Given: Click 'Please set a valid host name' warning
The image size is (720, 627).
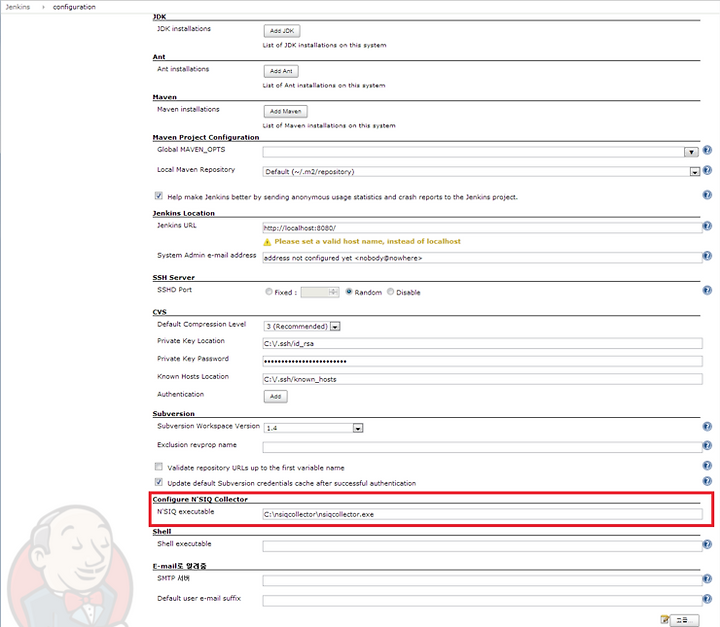Looking at the screenshot, I should [367, 242].
